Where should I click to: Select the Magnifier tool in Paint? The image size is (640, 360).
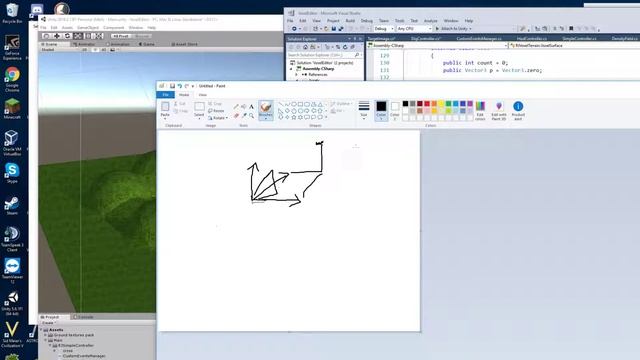pyautogui.click(x=251, y=116)
